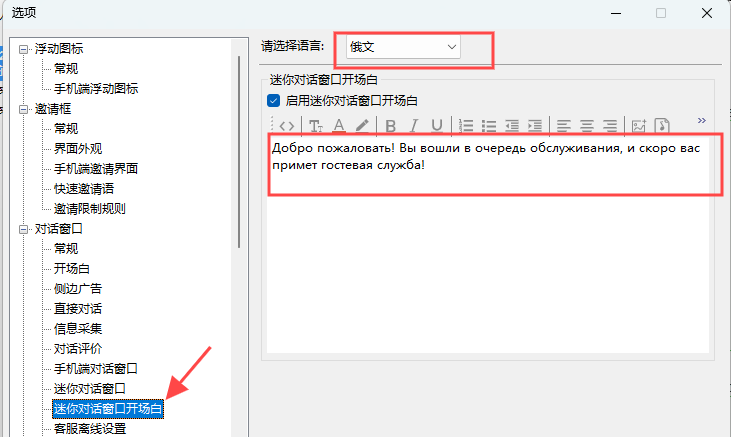Pick the font color tool
731x437 pixels.
(339, 125)
